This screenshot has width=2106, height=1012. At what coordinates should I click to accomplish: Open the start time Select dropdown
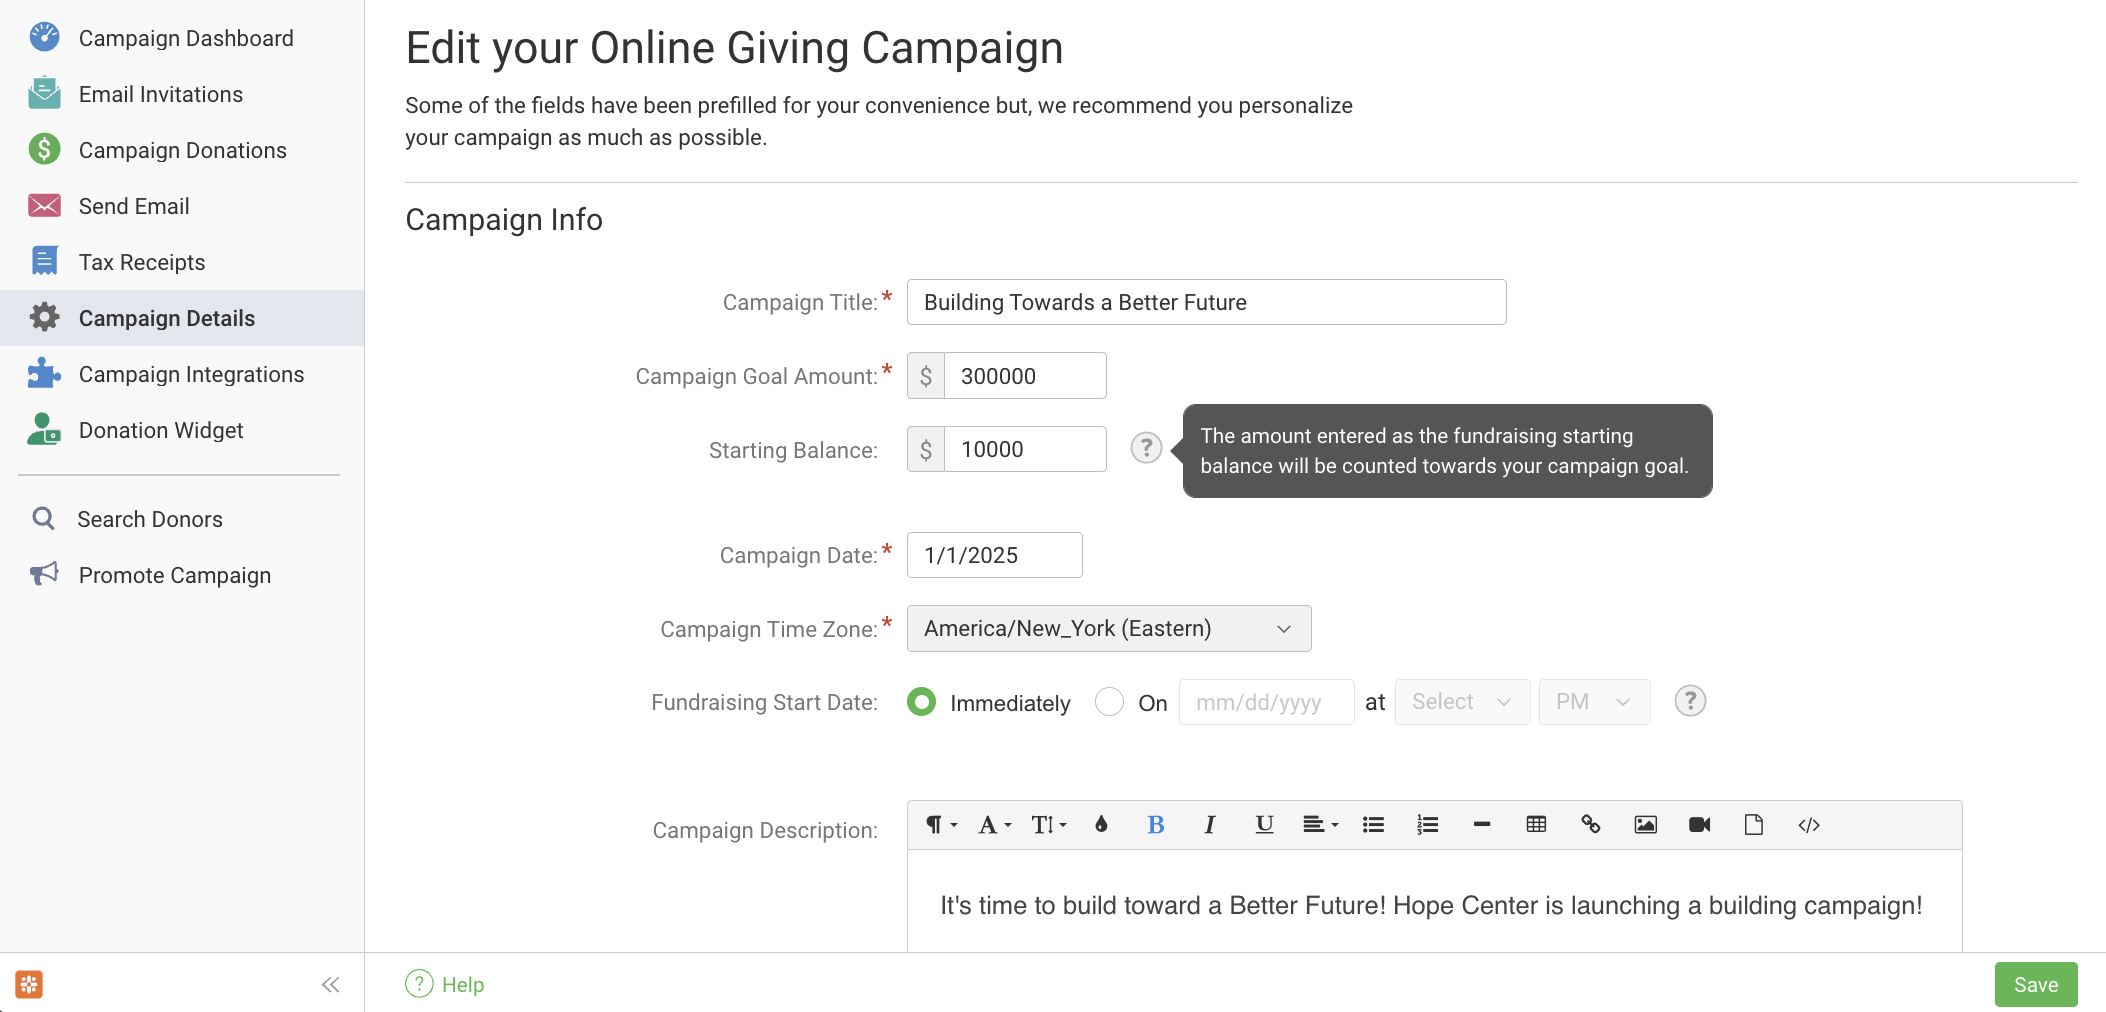coord(1461,702)
